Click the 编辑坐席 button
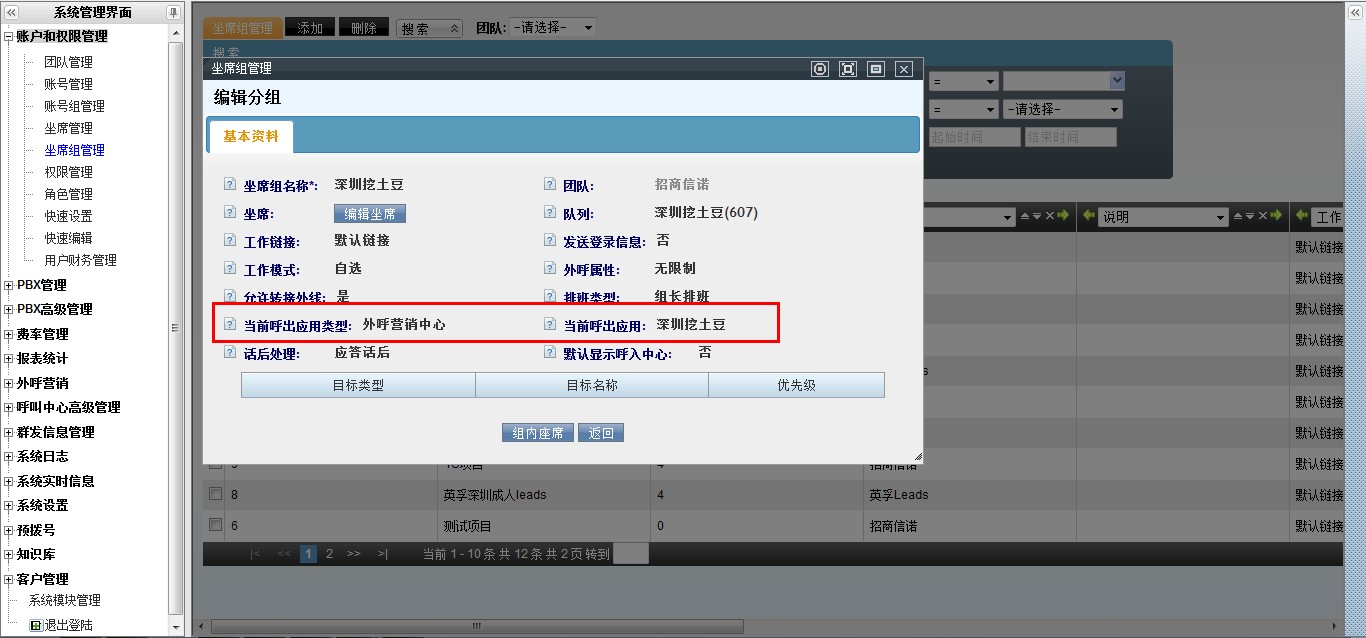Screen dimensions: 1366x638 coord(369,214)
